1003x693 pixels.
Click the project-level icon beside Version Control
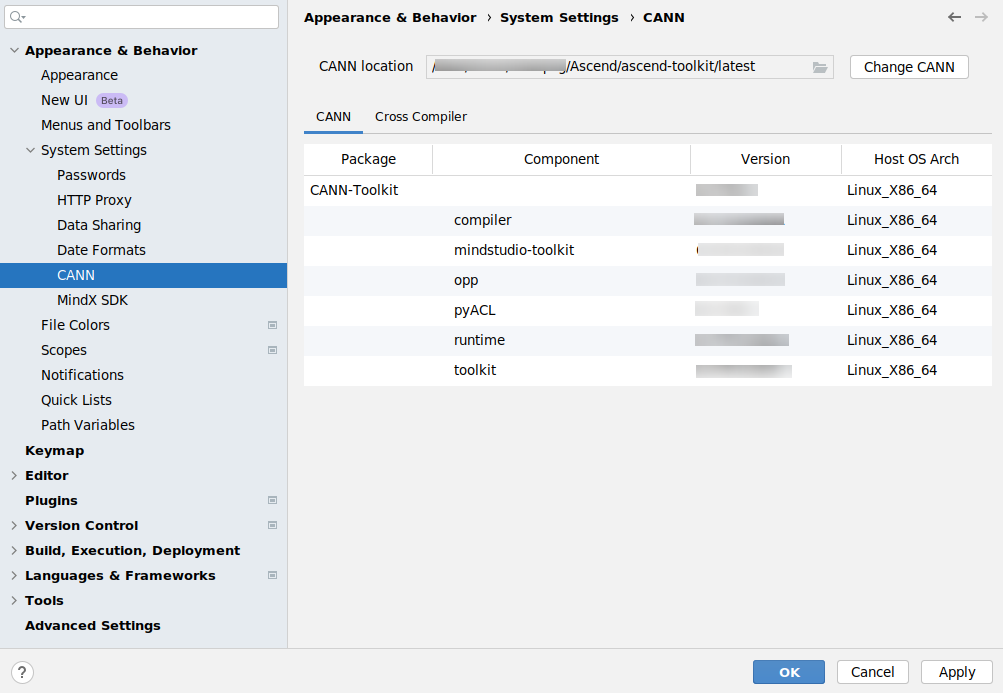[272, 525]
